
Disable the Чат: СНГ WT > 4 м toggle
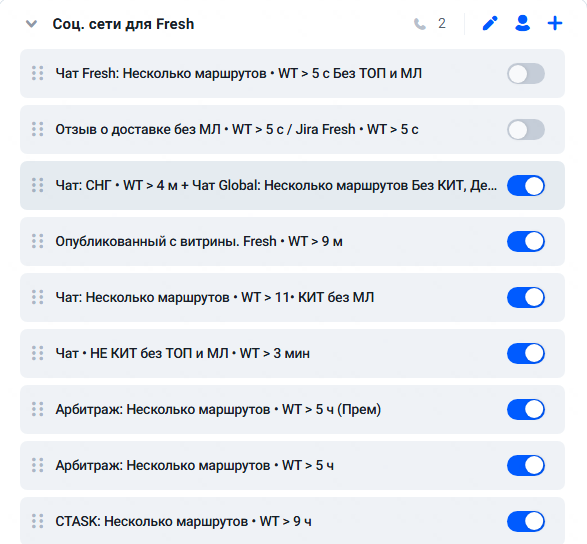526,185
